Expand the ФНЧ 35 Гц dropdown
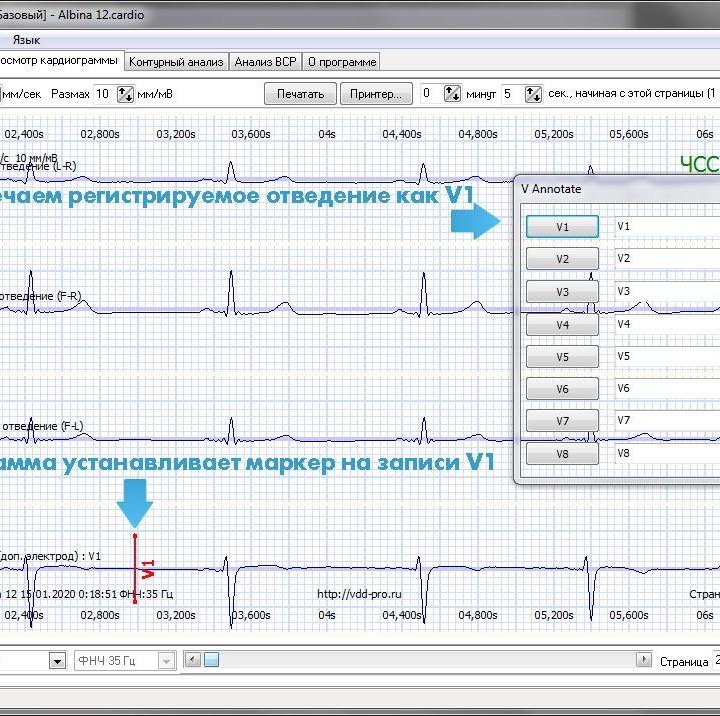720x716 pixels. click(x=166, y=661)
